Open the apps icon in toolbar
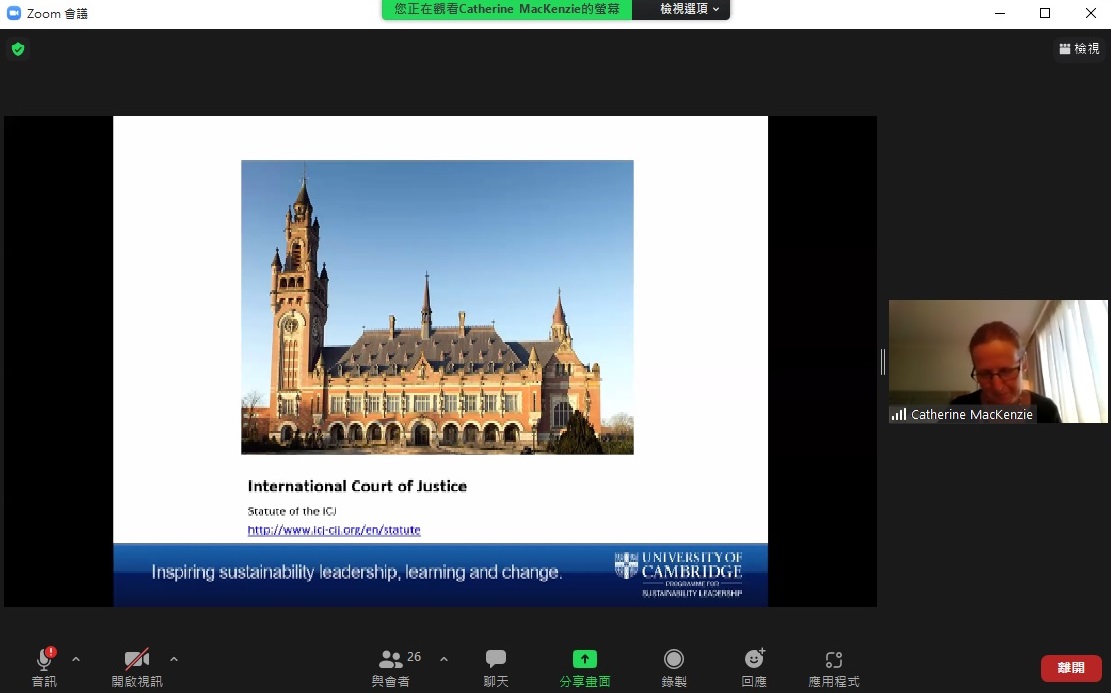Screen dimensions: 1111x693 pos(834,659)
